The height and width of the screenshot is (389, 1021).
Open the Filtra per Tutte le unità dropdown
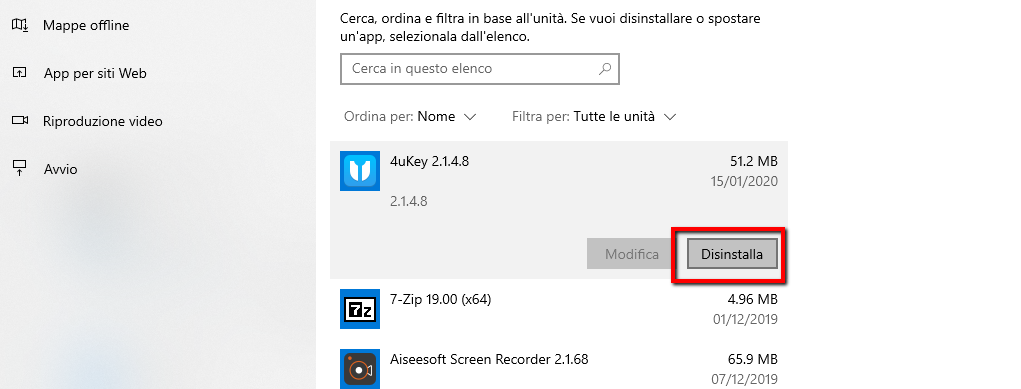pyautogui.click(x=594, y=117)
